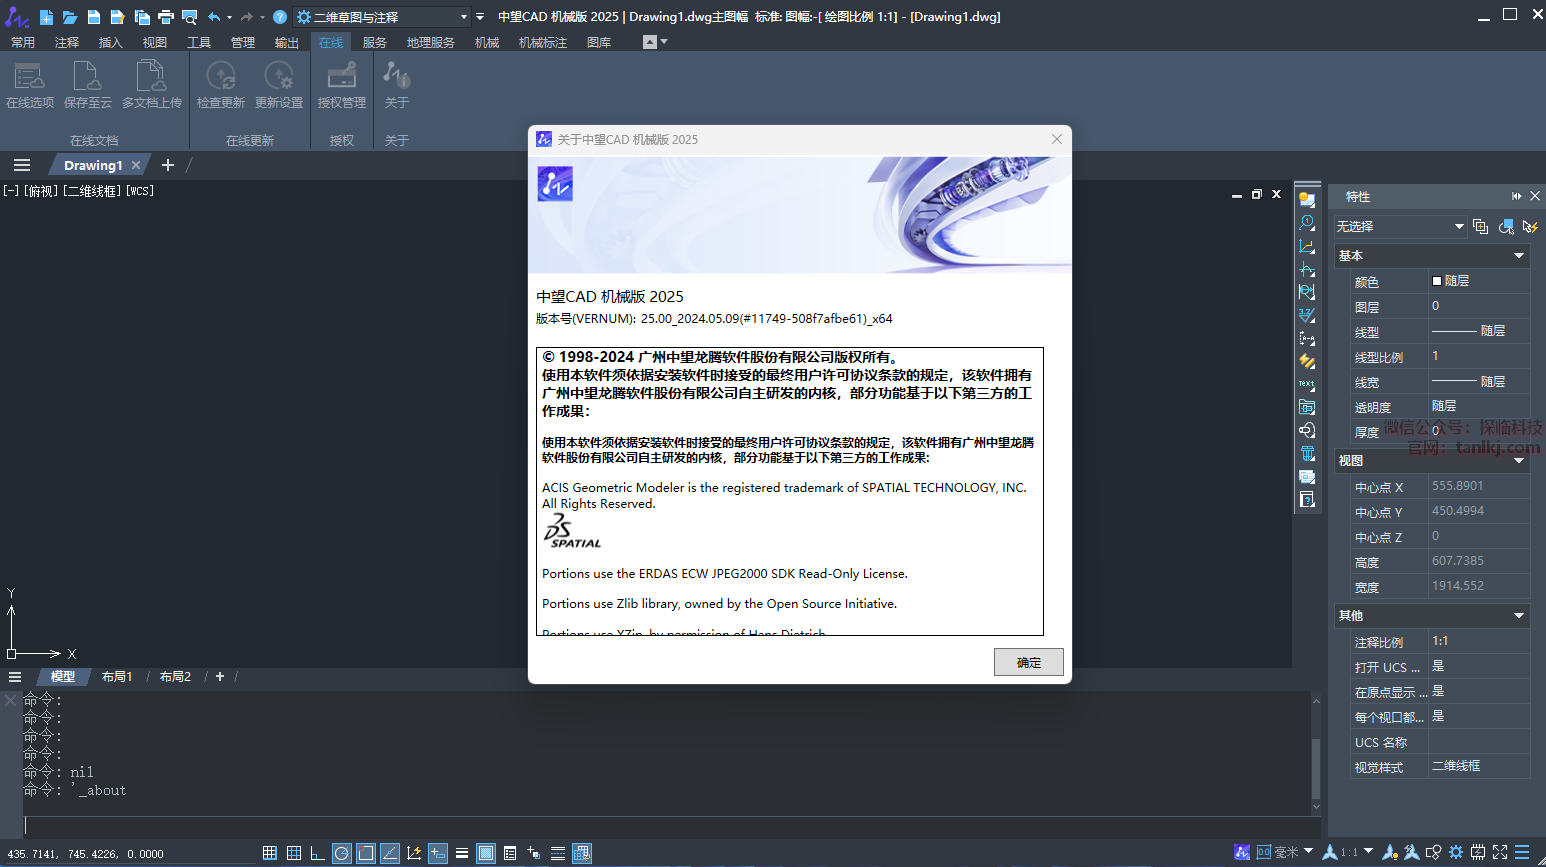
Task: Select the 模型 model tab
Action: (x=63, y=677)
